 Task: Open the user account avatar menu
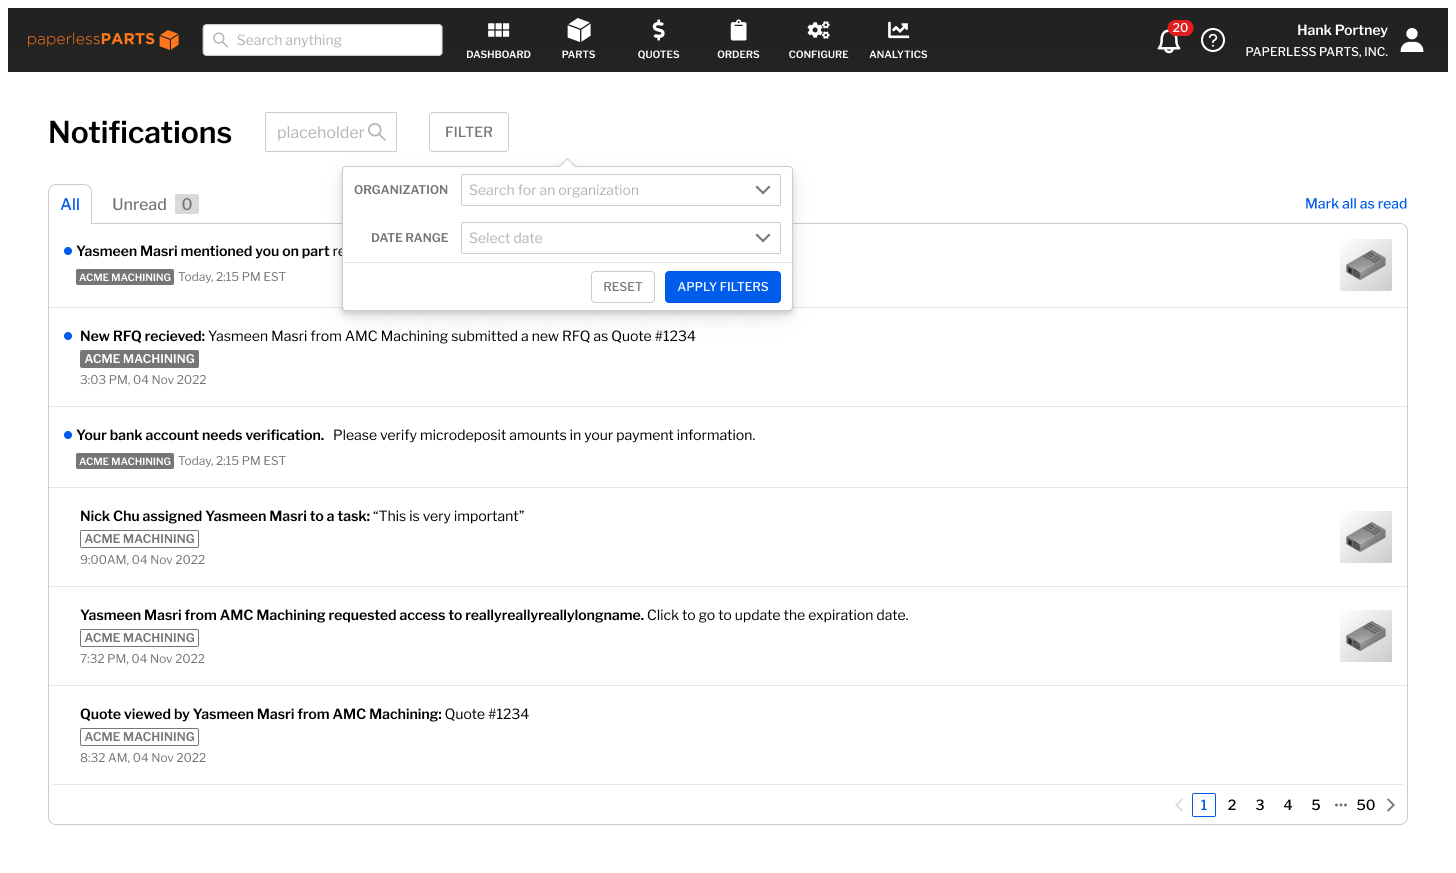tap(1411, 40)
